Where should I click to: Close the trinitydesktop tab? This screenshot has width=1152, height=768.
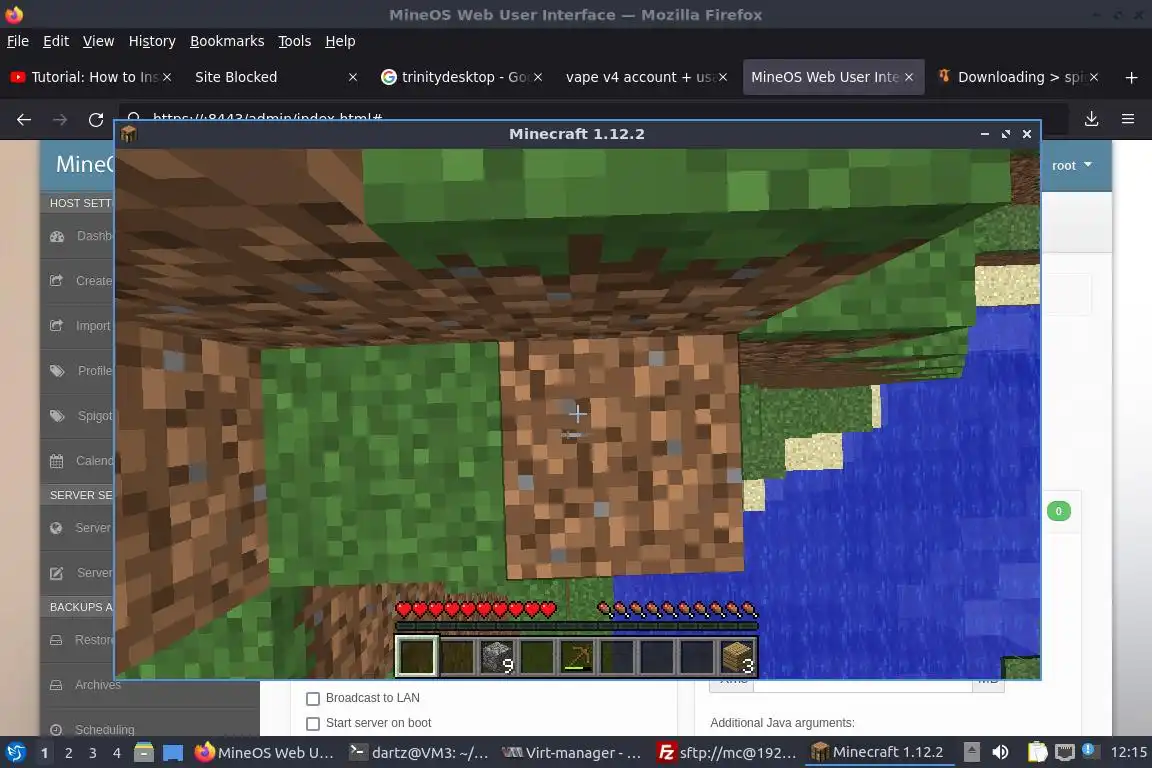tap(538, 77)
